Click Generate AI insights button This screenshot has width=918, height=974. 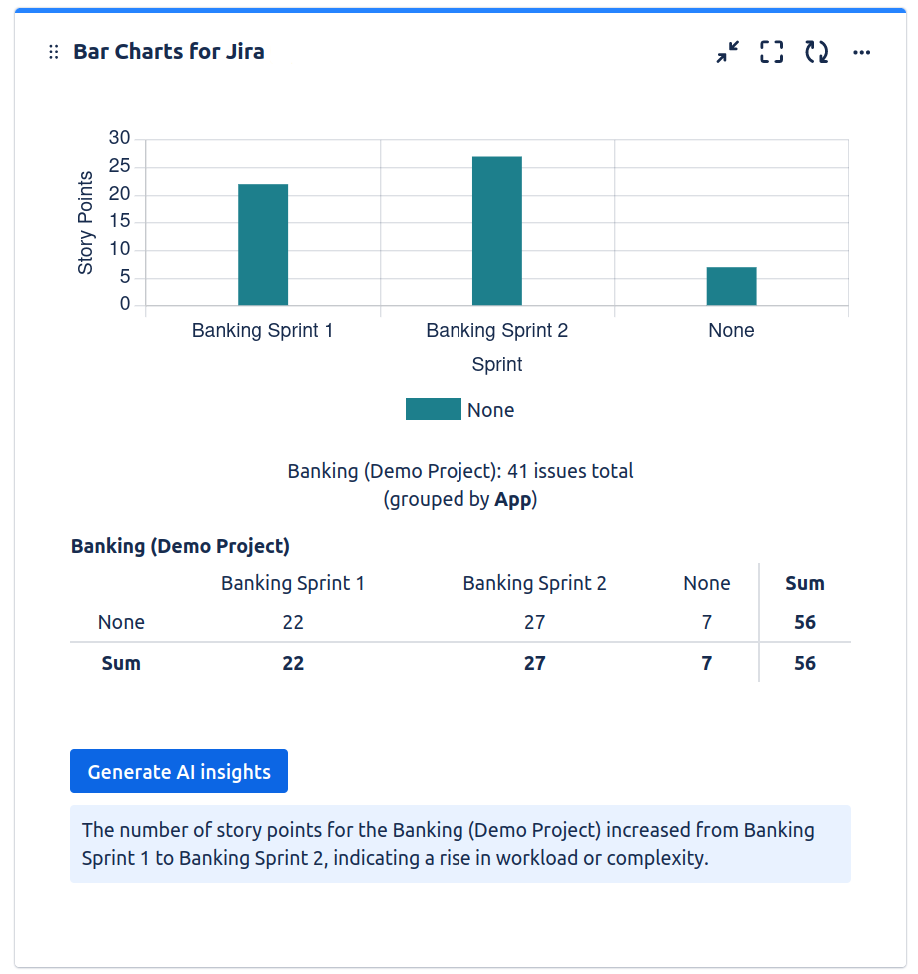pos(179,771)
